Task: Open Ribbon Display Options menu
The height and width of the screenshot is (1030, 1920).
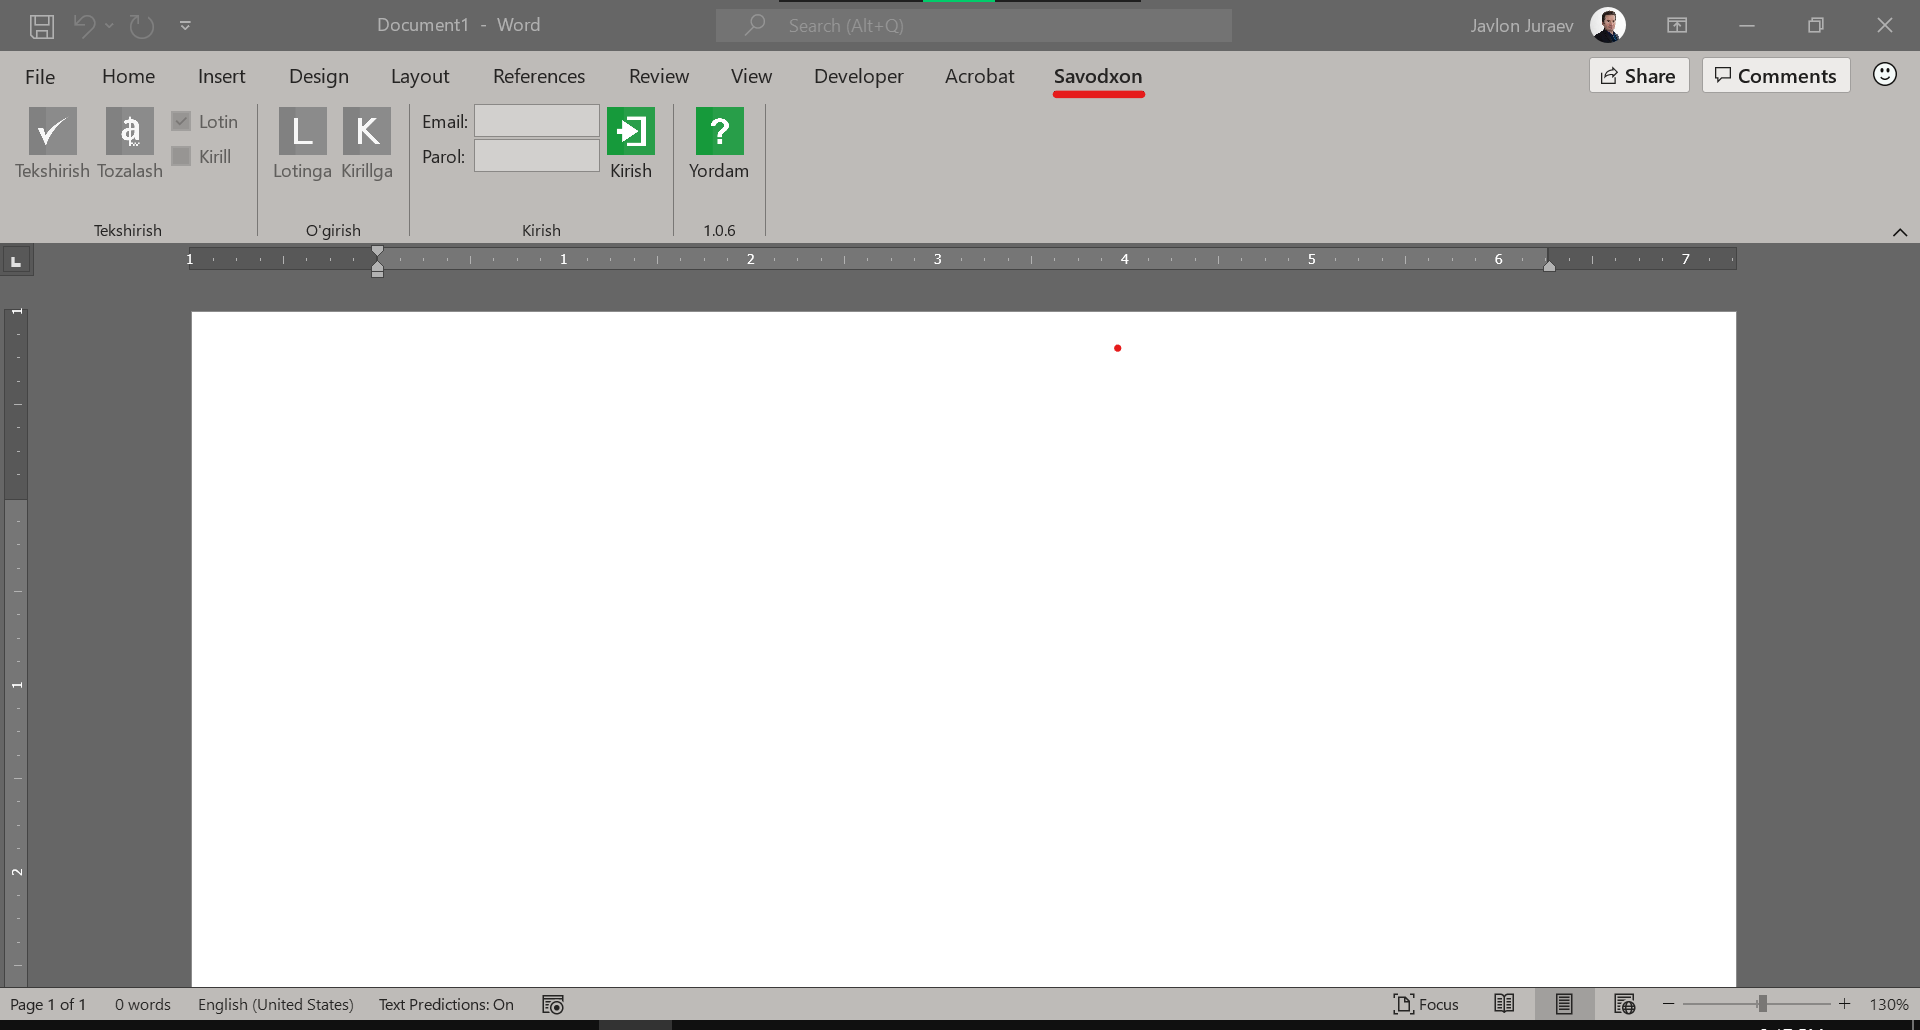Action: point(1677,26)
